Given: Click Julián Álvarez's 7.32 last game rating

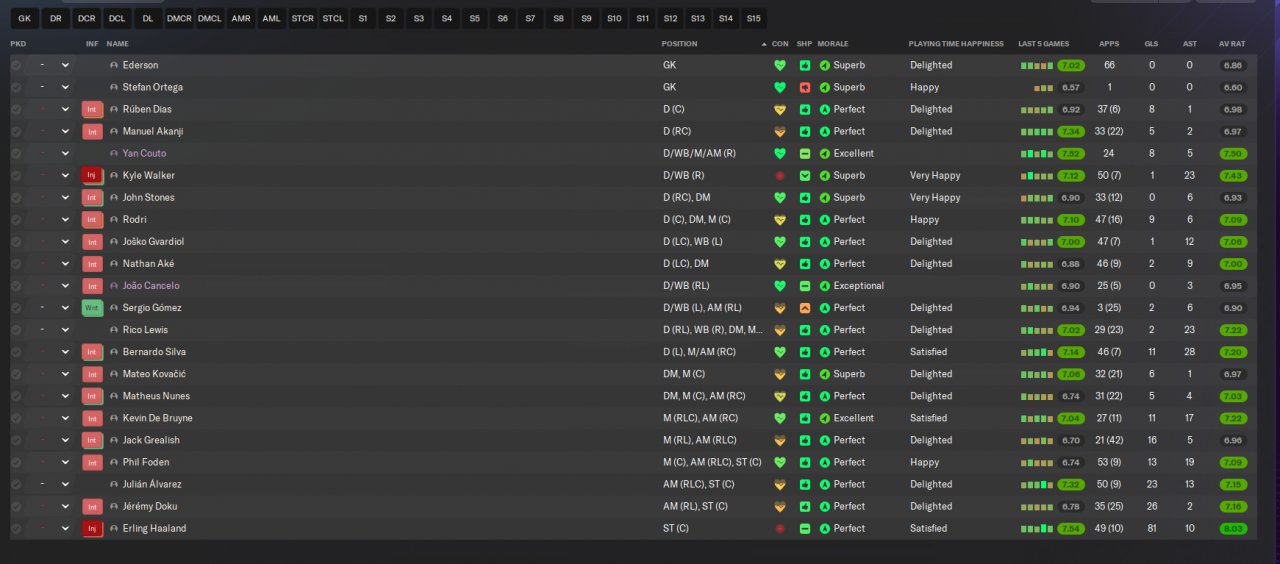Looking at the screenshot, I should (x=1071, y=484).
